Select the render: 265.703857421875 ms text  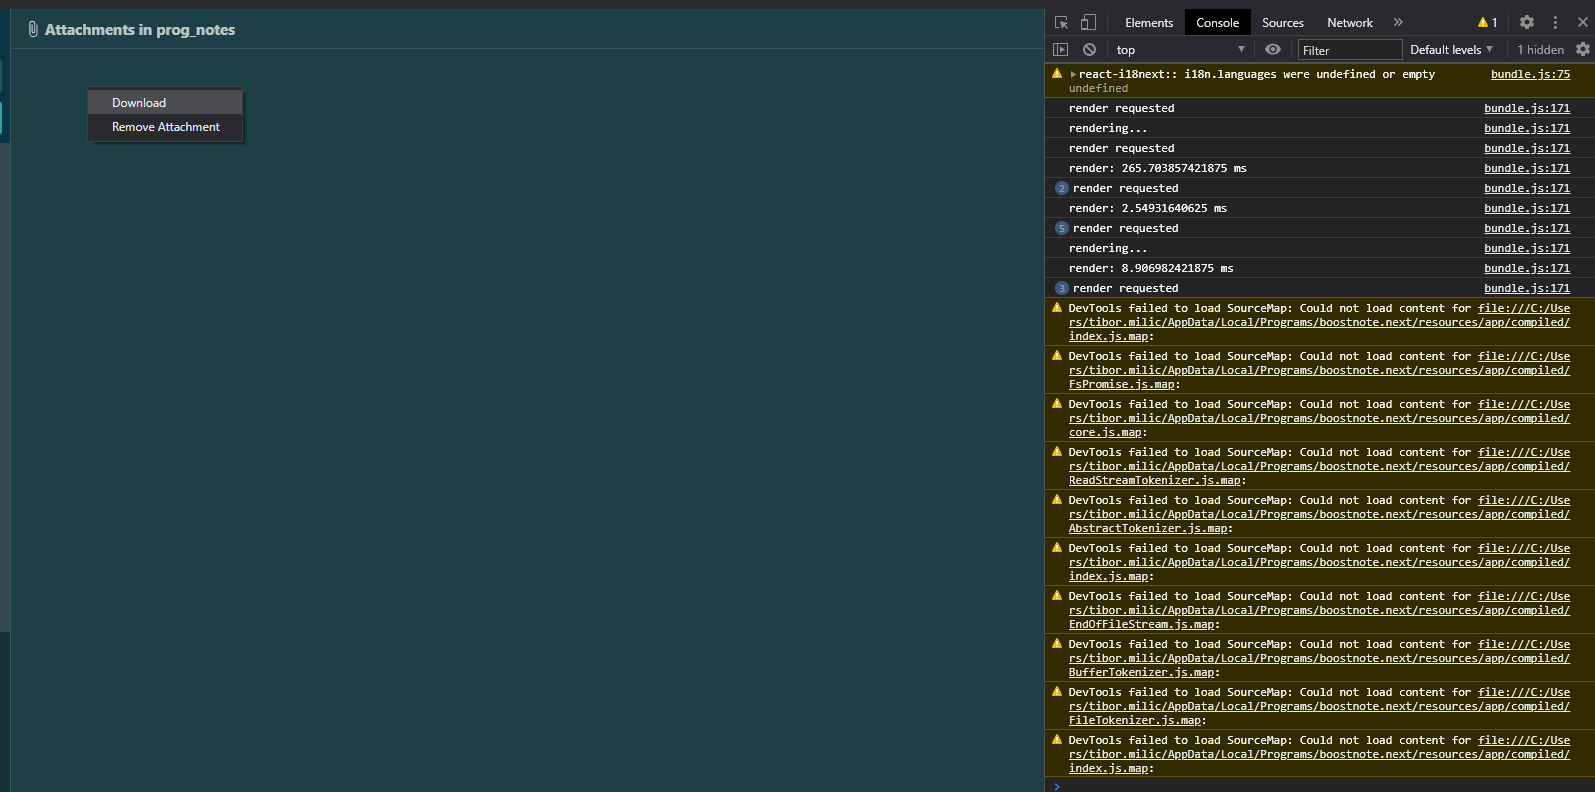[1157, 168]
